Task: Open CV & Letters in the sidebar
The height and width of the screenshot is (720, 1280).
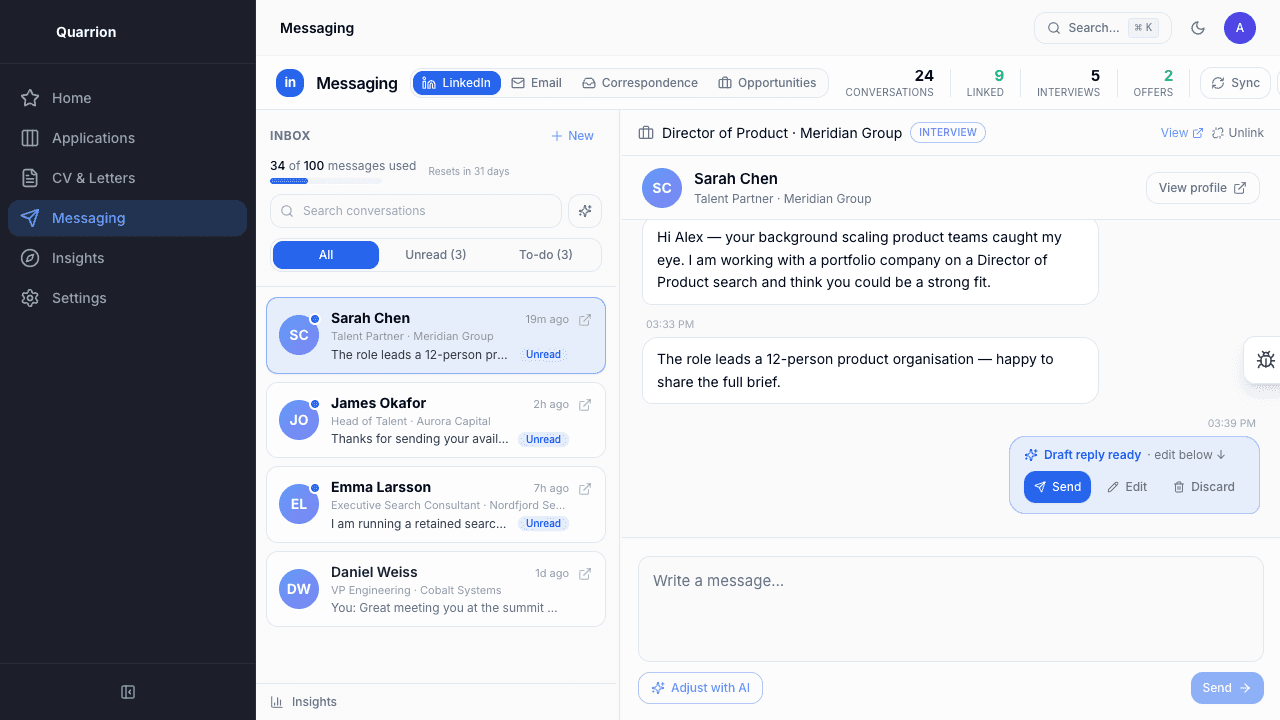Action: coord(127,178)
